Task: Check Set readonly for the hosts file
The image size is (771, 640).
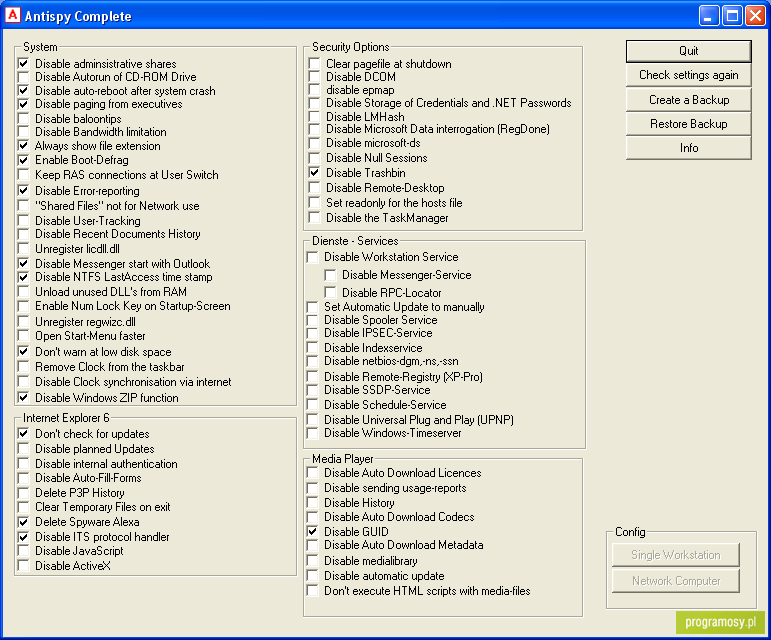Action: pos(314,203)
